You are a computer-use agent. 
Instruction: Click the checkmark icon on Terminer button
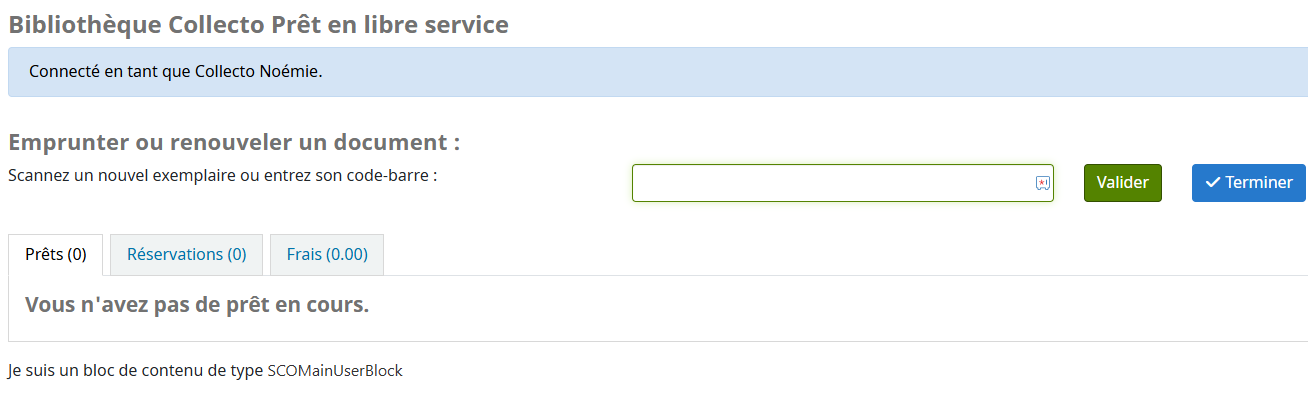(x=1213, y=183)
